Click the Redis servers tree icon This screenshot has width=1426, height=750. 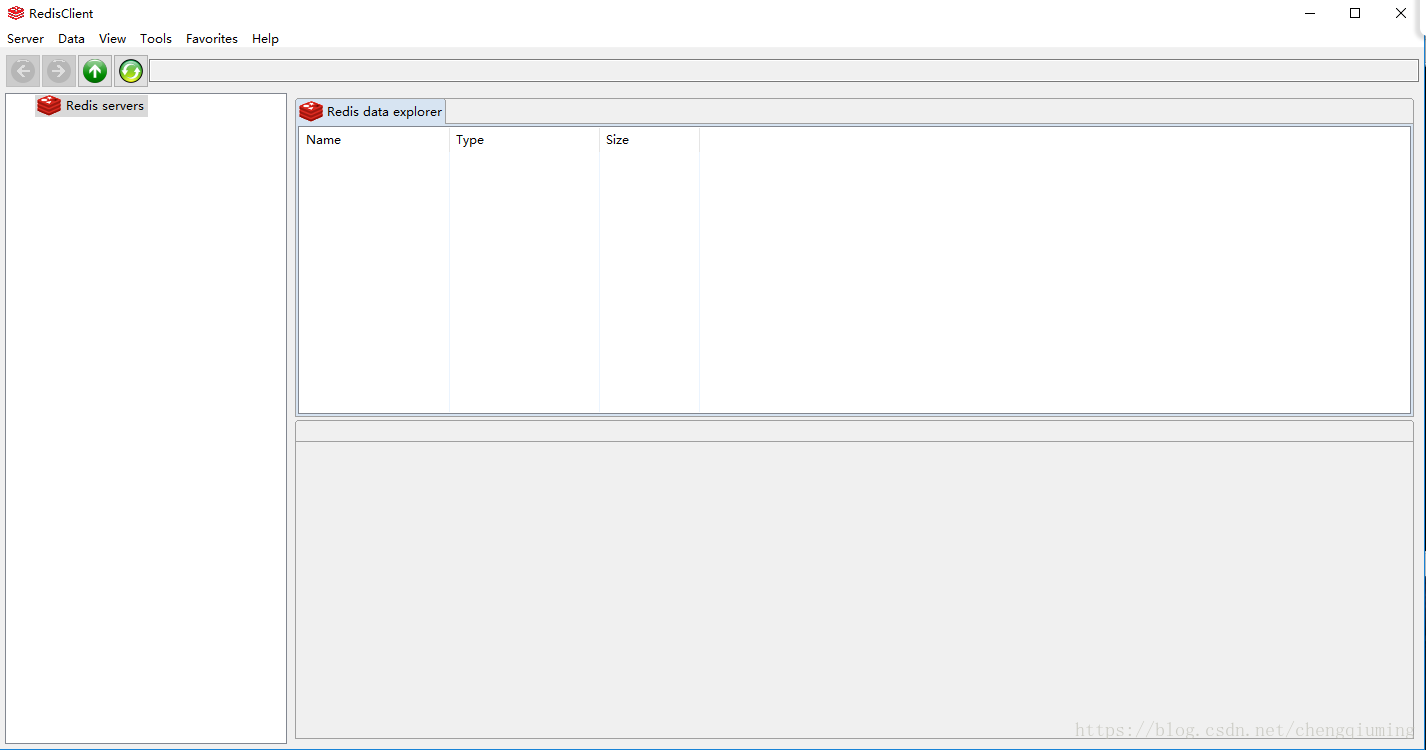[49, 105]
